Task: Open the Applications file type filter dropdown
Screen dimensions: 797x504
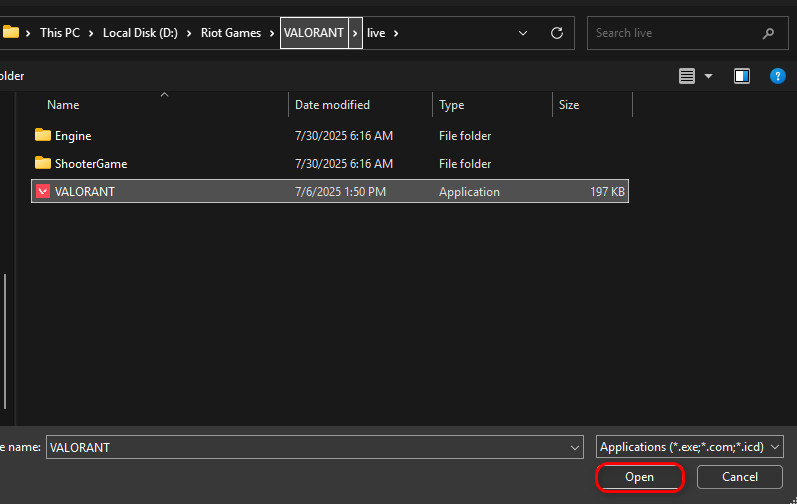Action: 689,447
